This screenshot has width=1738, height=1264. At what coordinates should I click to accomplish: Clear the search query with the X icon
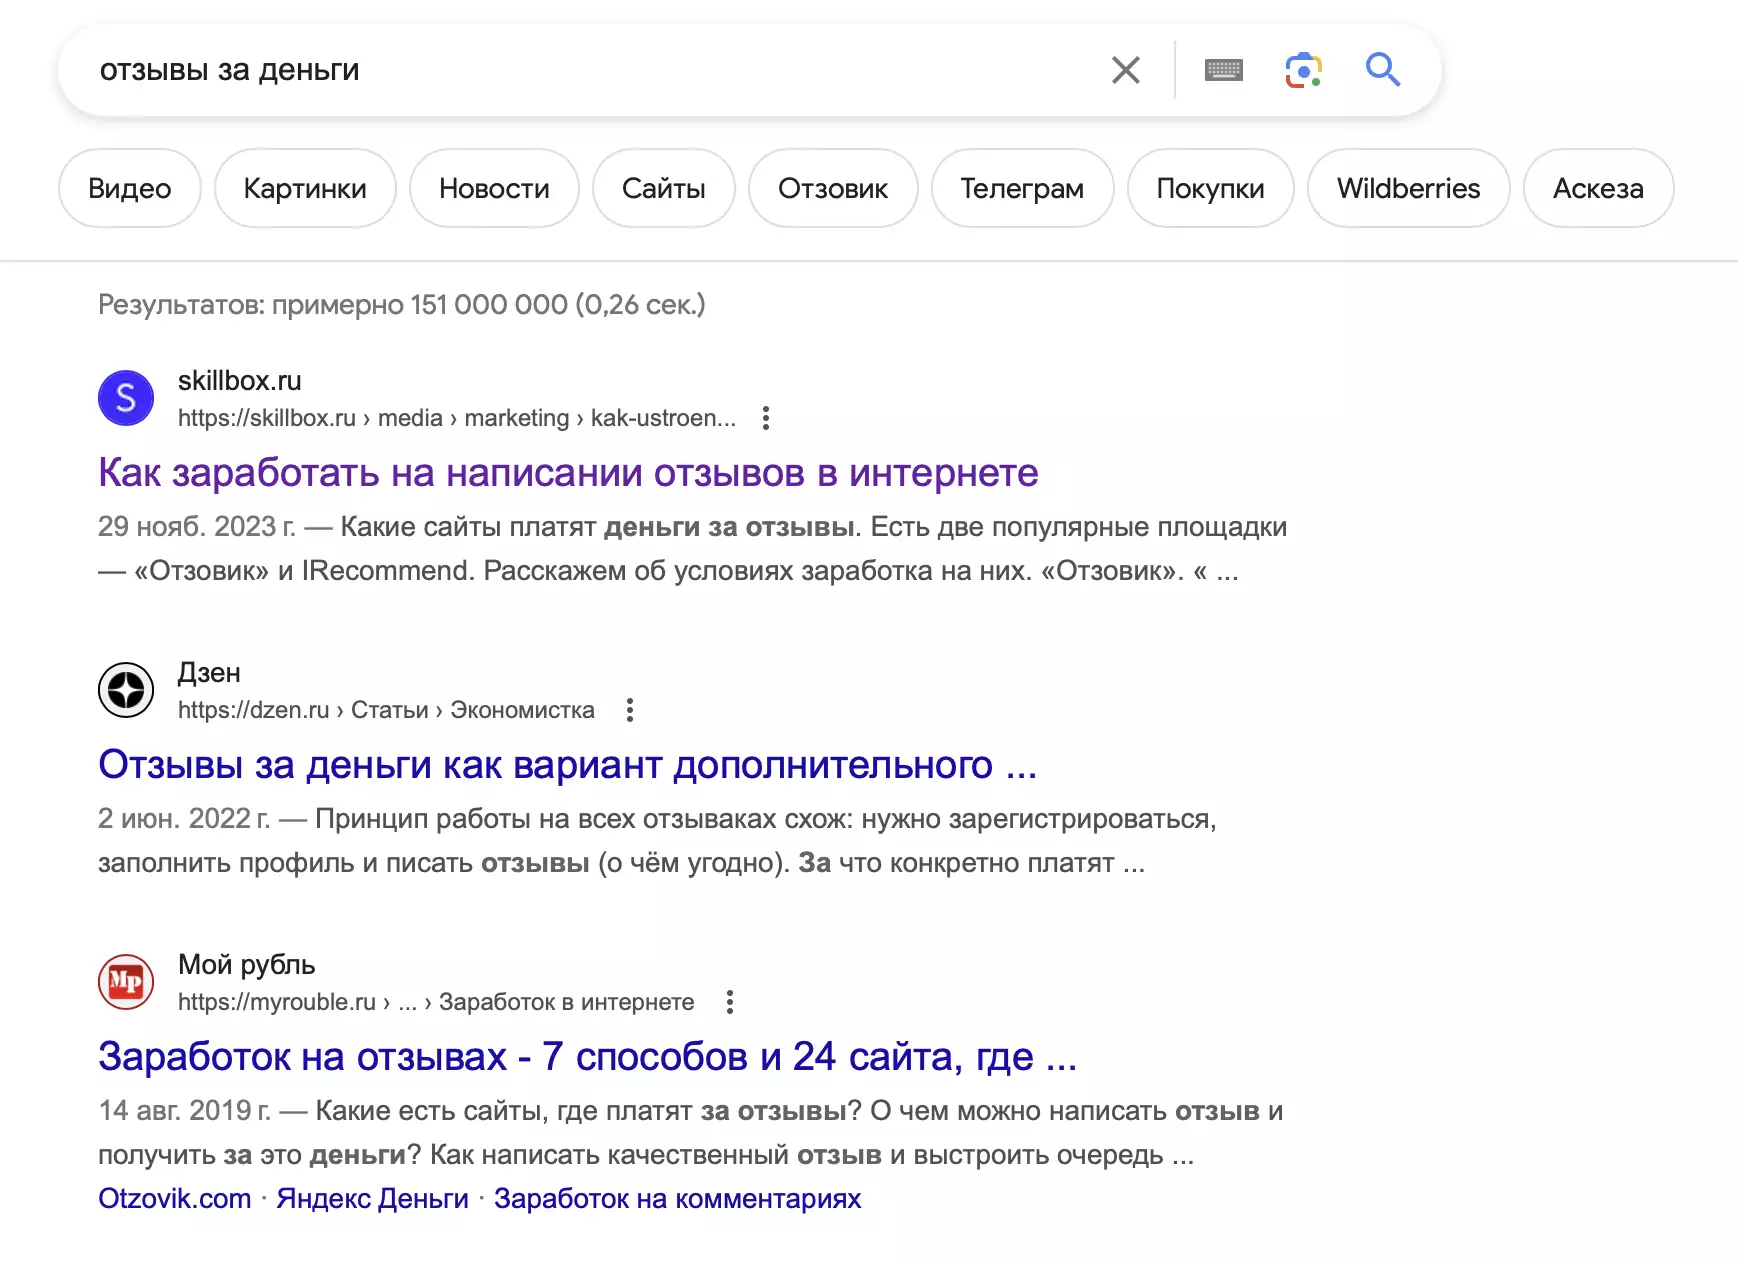point(1126,70)
